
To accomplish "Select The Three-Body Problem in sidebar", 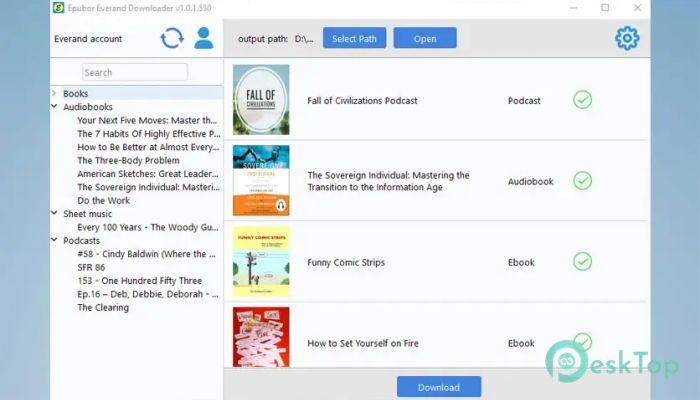I will tap(128, 160).
